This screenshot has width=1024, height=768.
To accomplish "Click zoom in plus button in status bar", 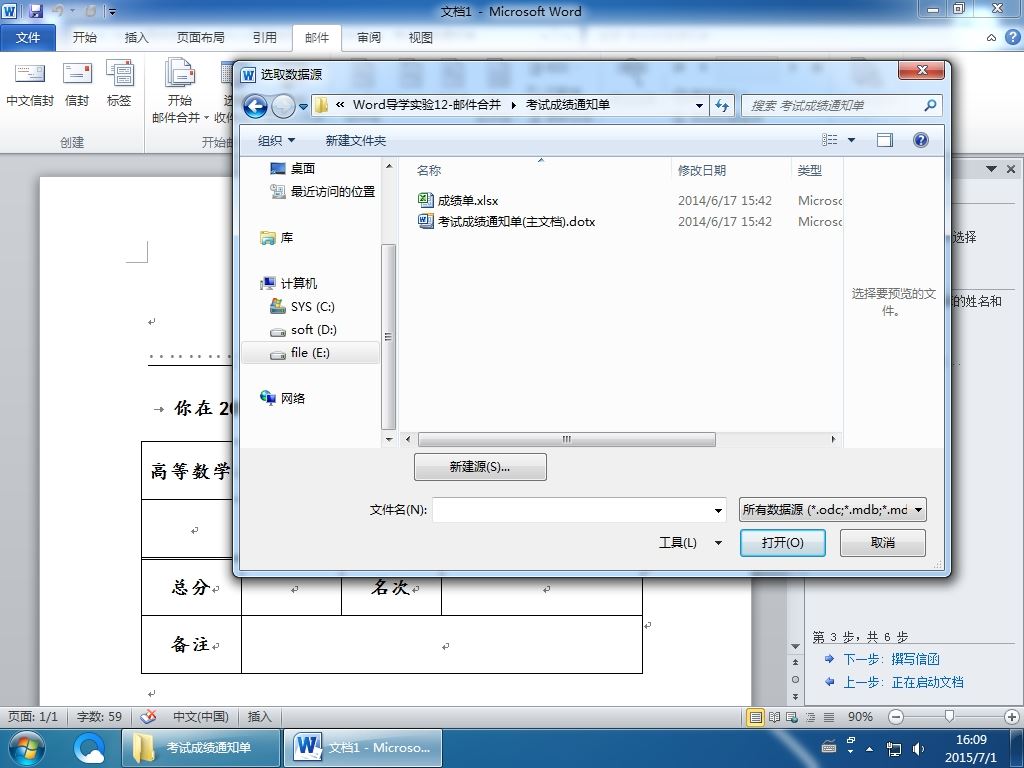I will [x=1012, y=717].
